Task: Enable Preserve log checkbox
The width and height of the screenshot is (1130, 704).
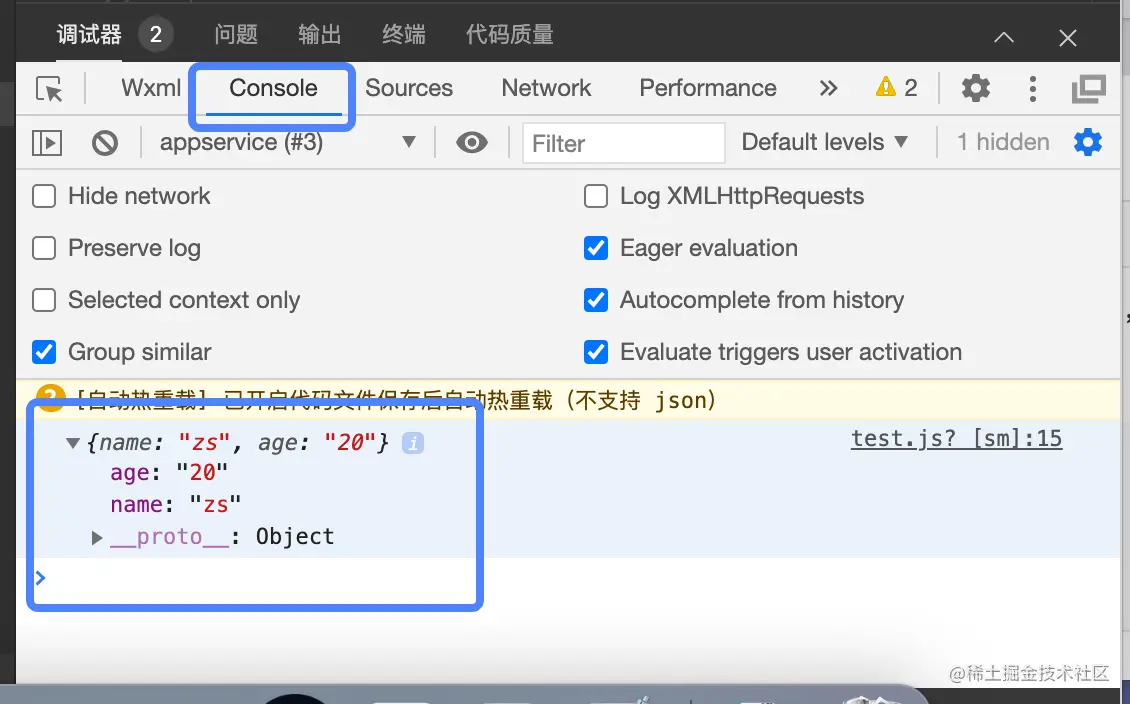Action: coord(44,248)
